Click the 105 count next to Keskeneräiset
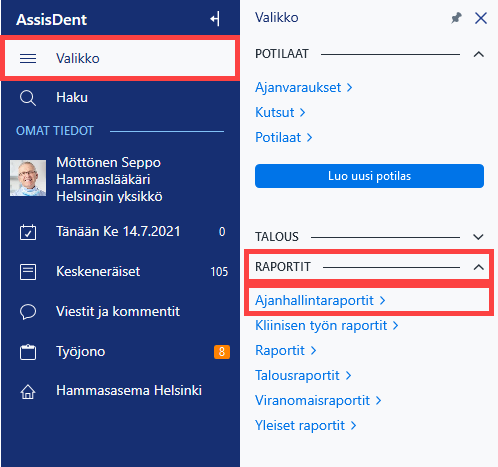Screen dimensions: 498x467 pos(219,272)
